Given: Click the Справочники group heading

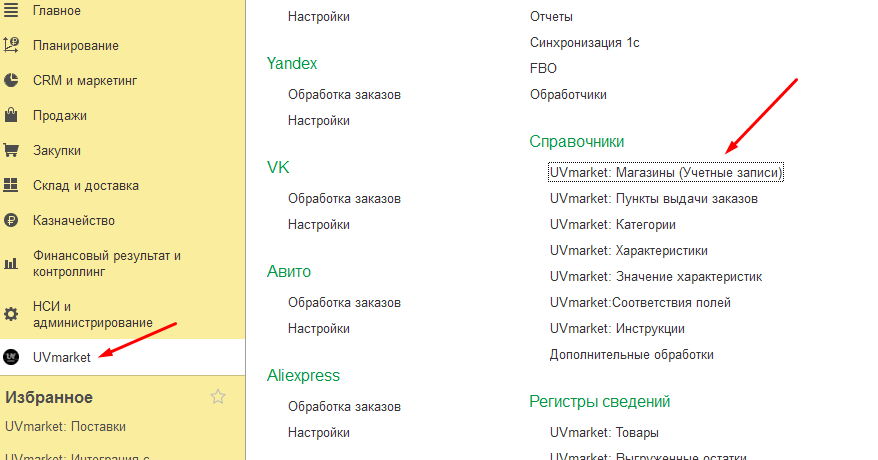Looking at the screenshot, I should [x=577, y=142].
